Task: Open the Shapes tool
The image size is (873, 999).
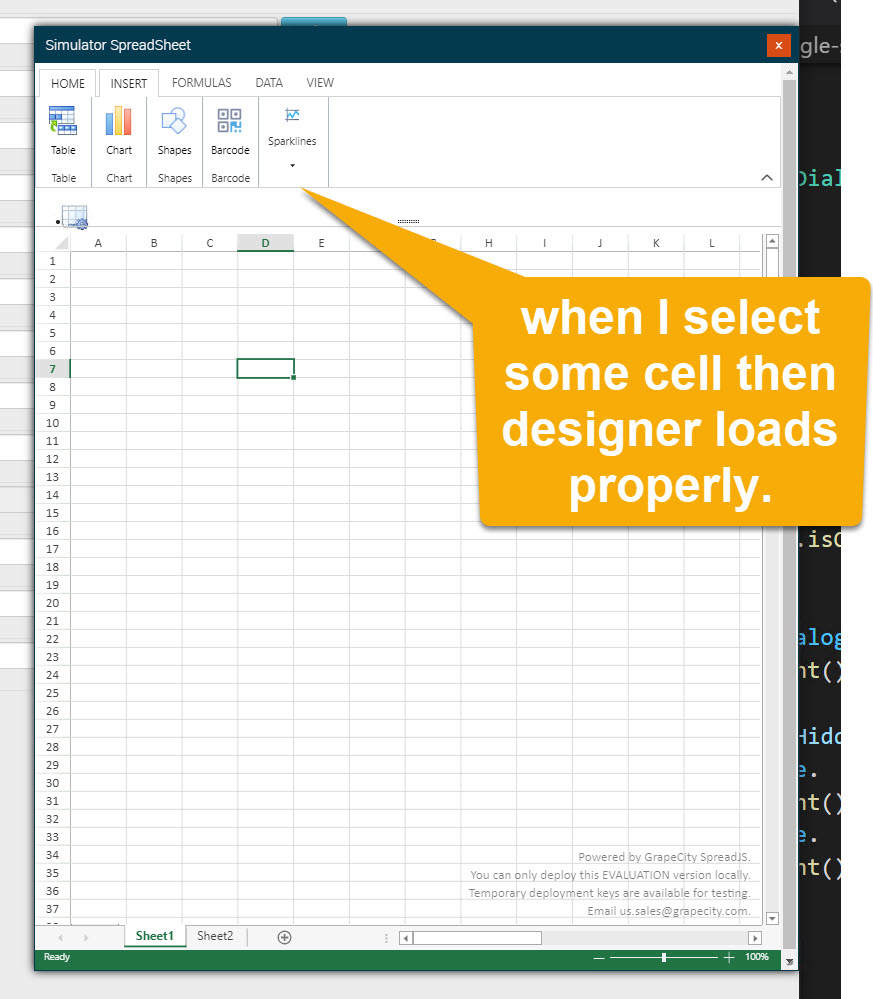Action: (x=174, y=121)
